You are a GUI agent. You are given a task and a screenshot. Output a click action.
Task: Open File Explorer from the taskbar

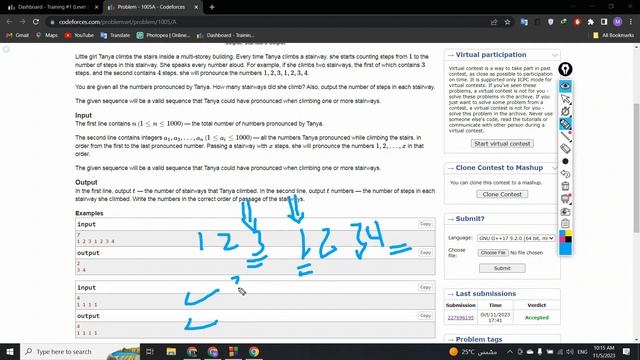(171, 351)
